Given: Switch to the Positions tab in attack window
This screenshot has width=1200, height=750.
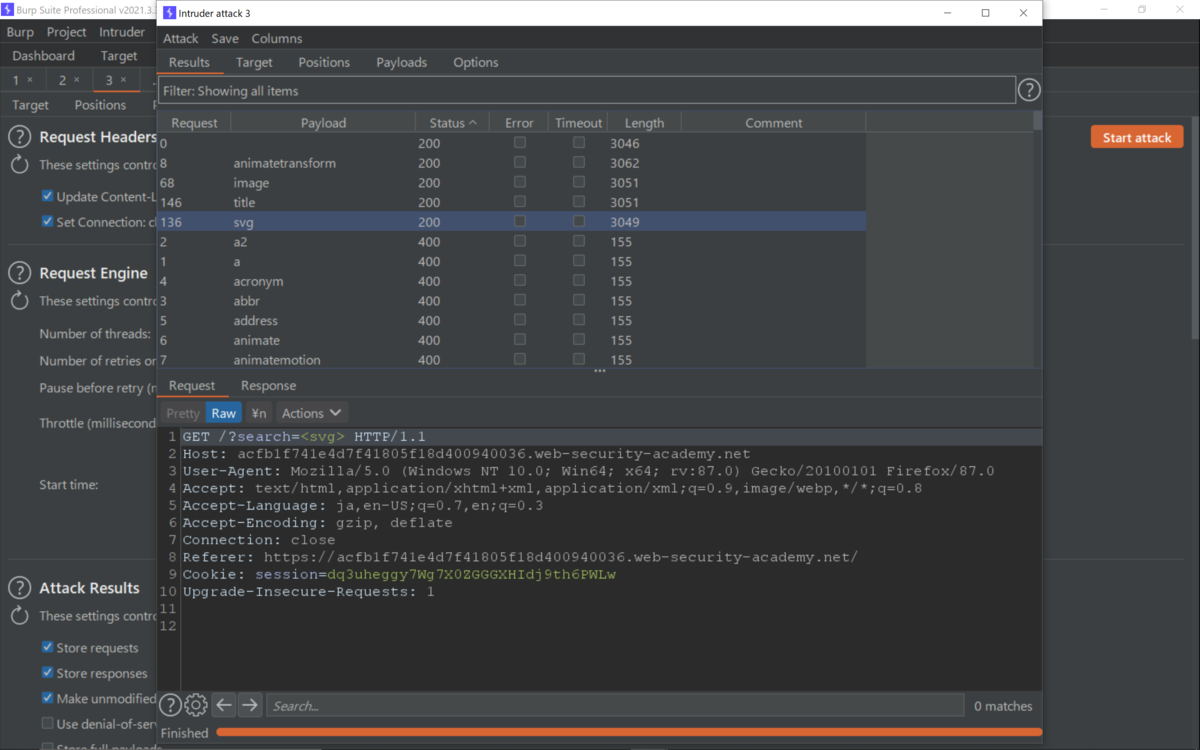Looking at the screenshot, I should coord(324,62).
